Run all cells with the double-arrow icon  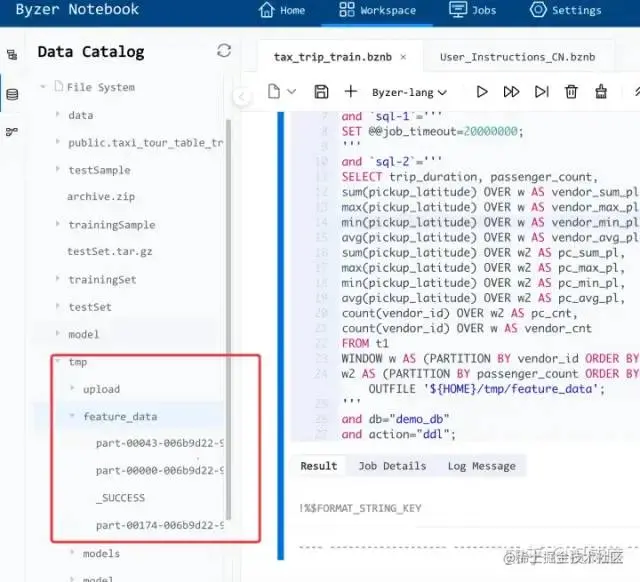(511, 92)
